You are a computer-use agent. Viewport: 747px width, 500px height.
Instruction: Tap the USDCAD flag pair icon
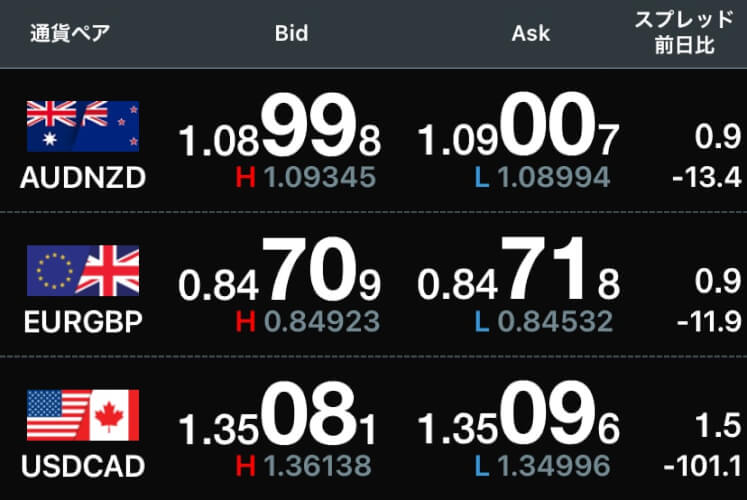pyautogui.click(x=82, y=415)
